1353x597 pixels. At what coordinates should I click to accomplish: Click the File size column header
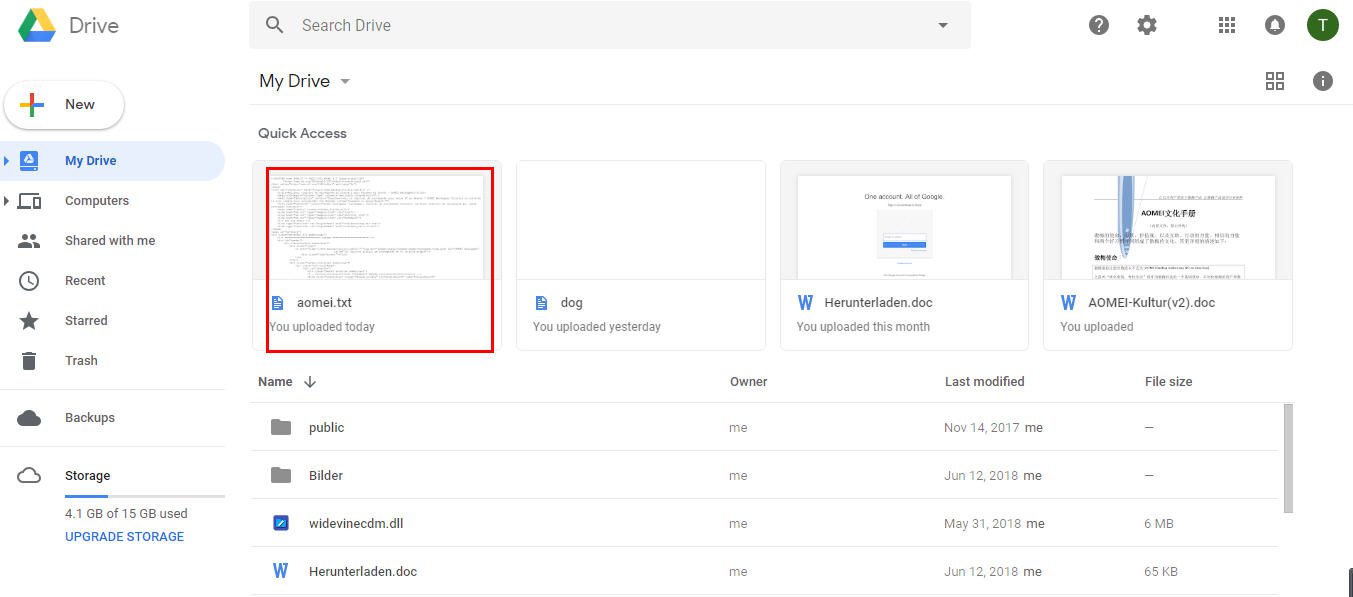[x=1168, y=381]
